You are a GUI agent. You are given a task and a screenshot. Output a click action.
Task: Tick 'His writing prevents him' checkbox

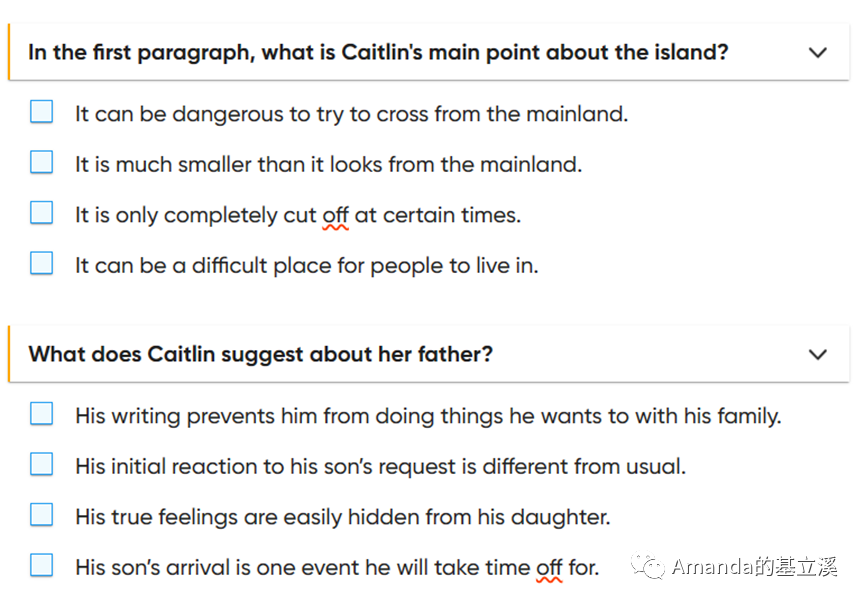coord(41,414)
